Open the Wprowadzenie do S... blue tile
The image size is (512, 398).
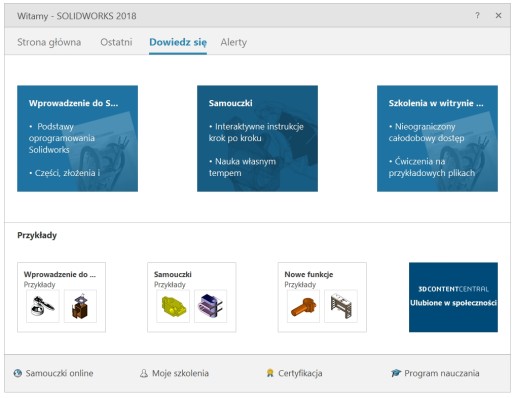click(78, 138)
